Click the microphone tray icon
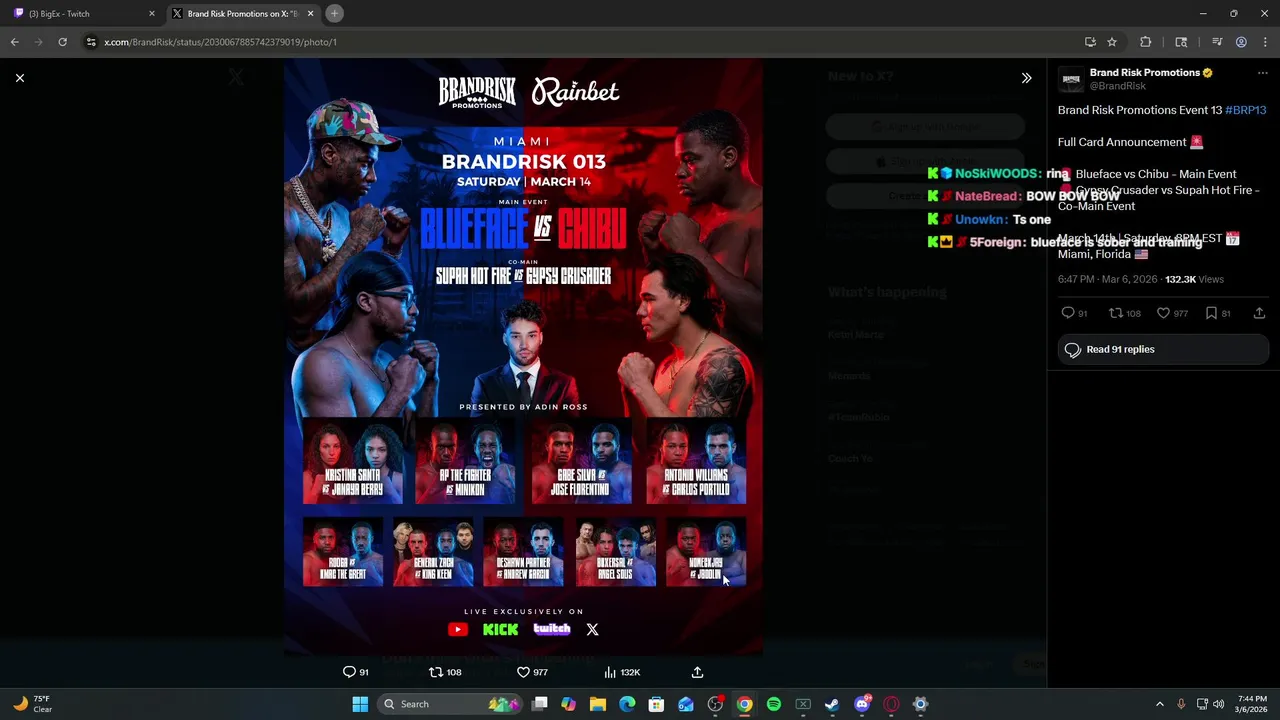 coord(1181,704)
